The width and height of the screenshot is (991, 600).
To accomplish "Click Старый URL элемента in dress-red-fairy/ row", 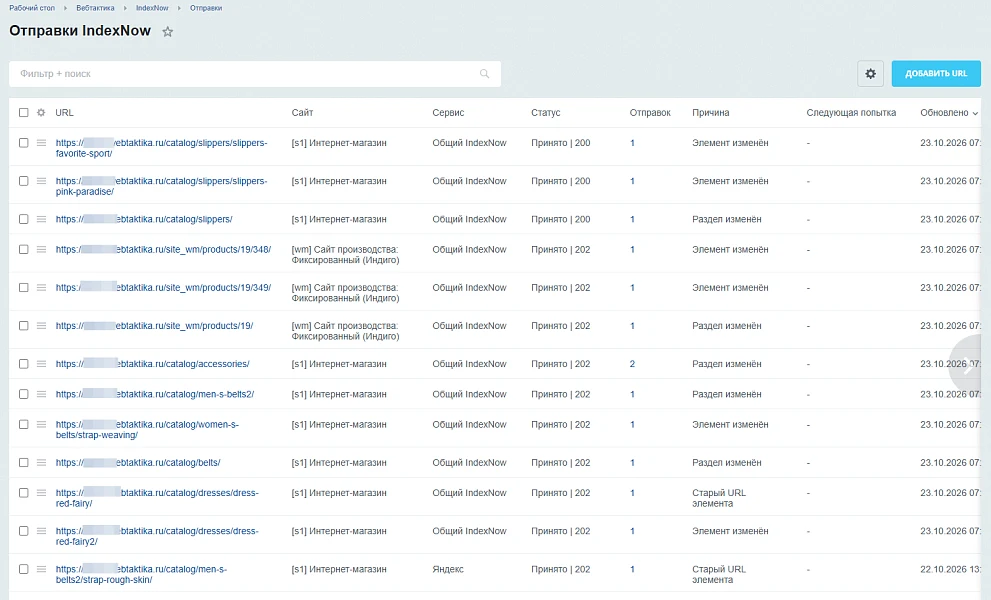I will tap(719, 498).
